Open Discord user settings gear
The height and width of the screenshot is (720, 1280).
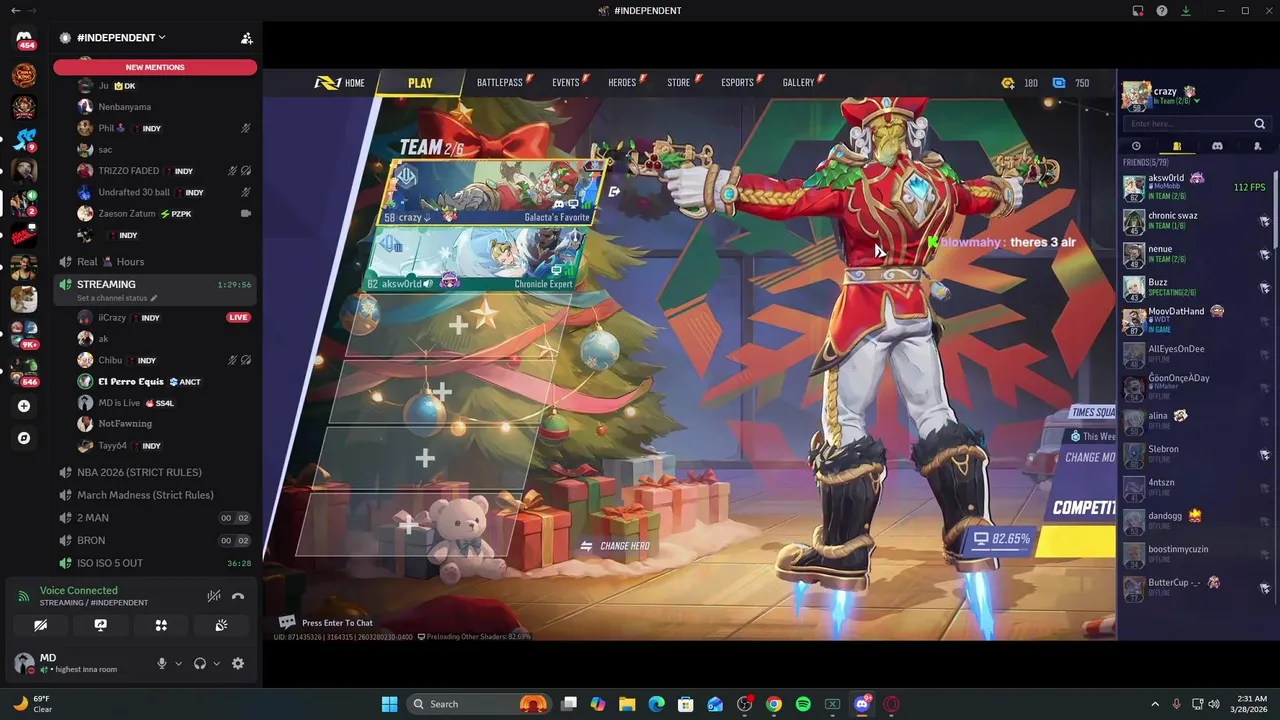[238, 663]
